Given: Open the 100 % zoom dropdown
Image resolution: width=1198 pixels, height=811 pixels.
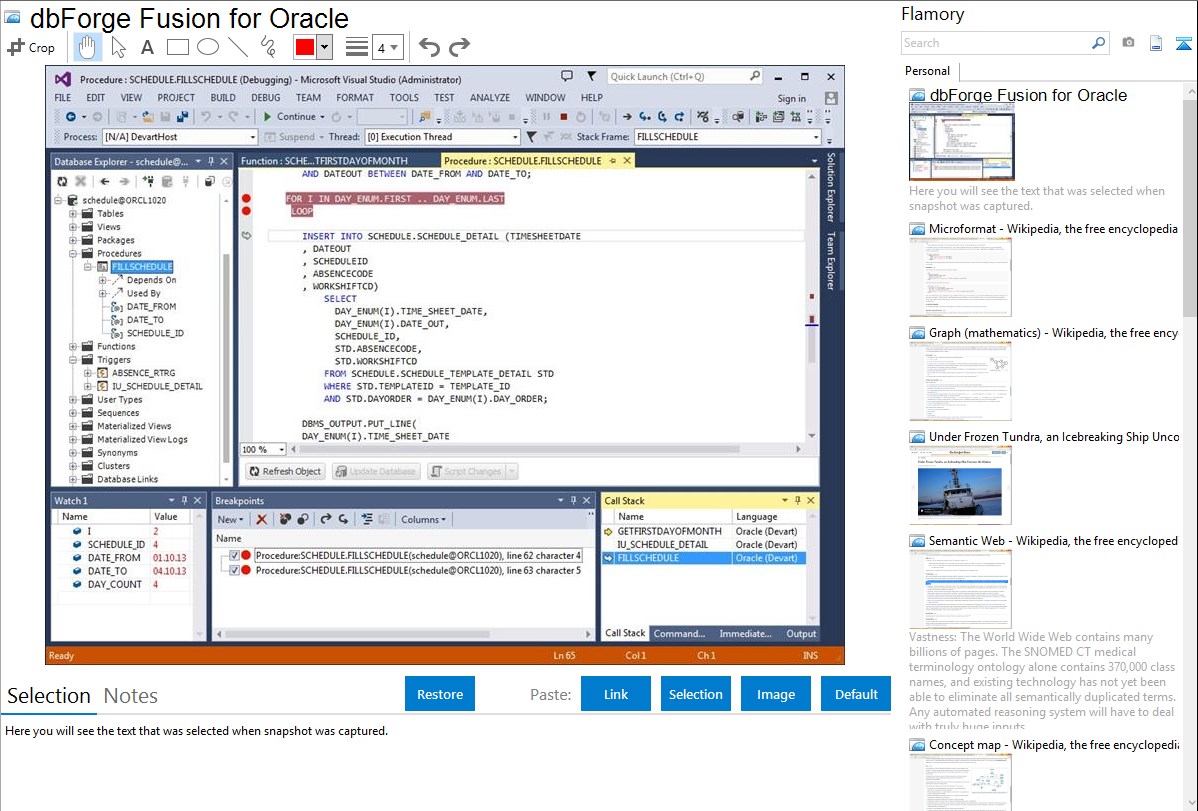Looking at the screenshot, I should coord(282,449).
